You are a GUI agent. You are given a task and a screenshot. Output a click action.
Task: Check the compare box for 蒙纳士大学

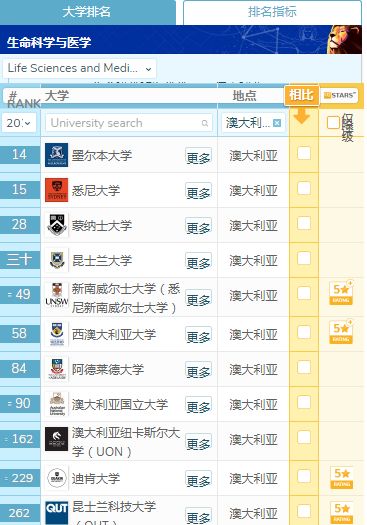coord(304,223)
